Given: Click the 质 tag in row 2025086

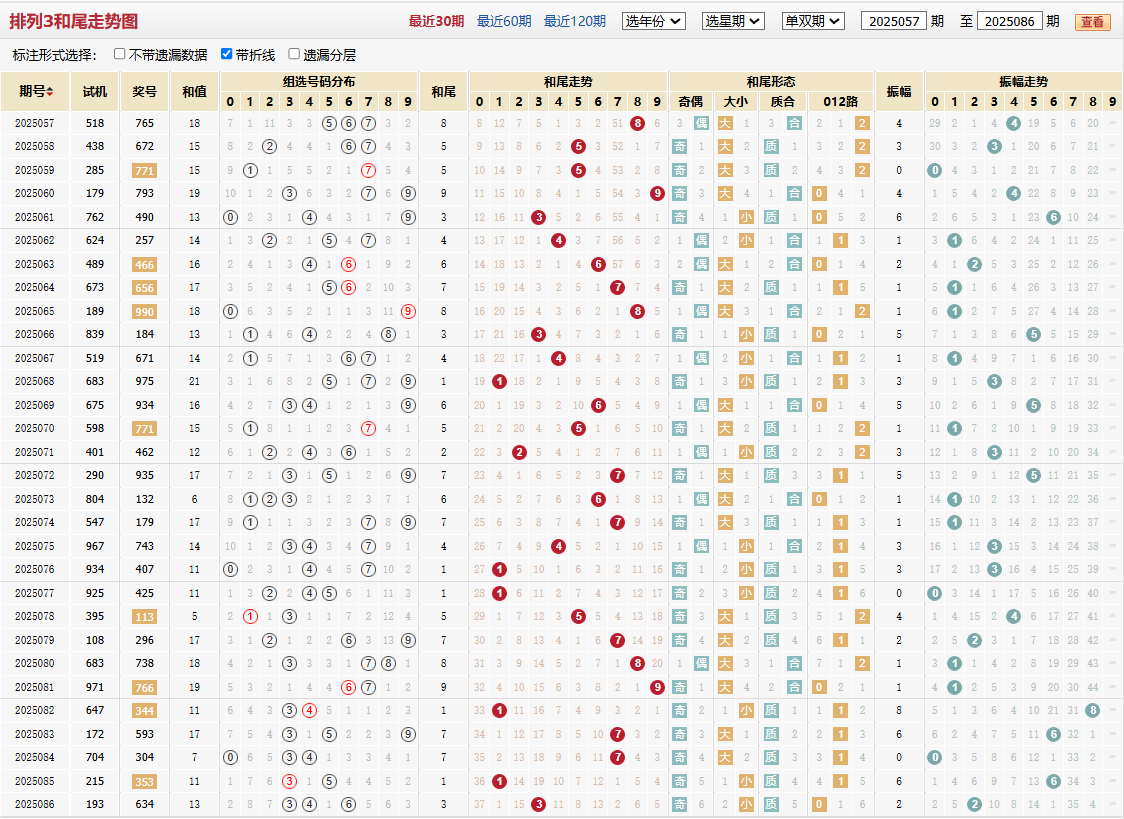Looking at the screenshot, I should tap(771, 805).
